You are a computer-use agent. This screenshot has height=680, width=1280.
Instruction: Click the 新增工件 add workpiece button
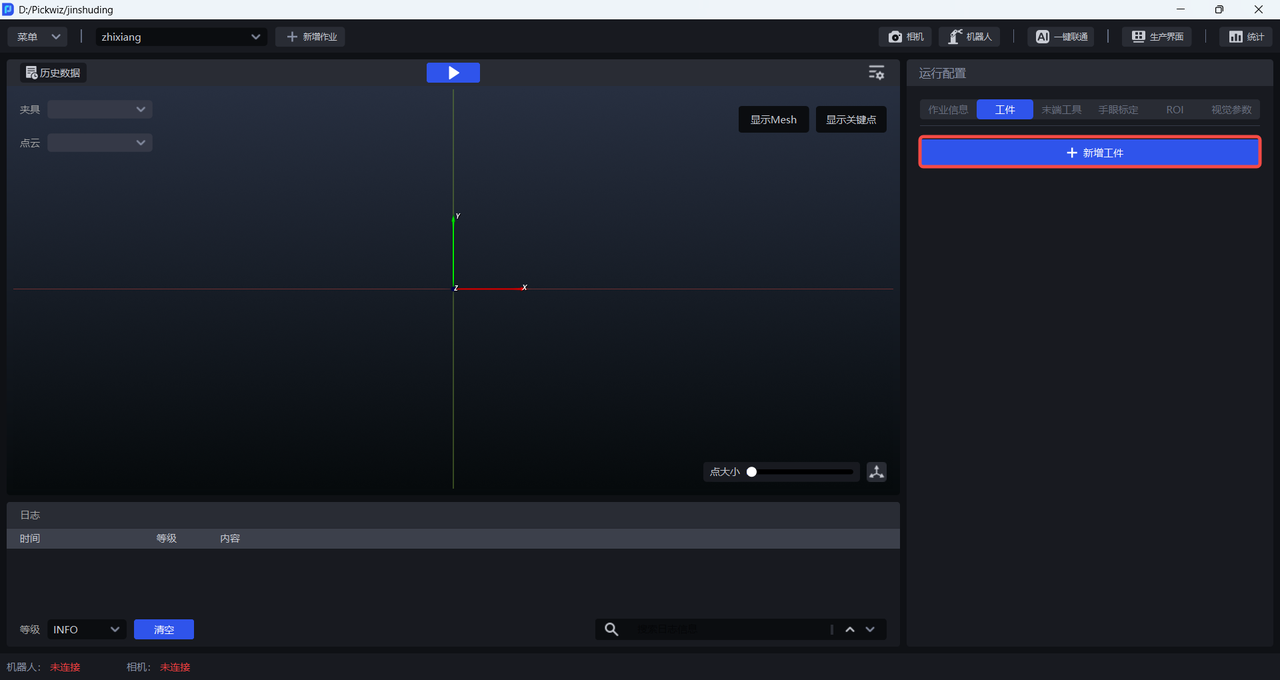1089,153
